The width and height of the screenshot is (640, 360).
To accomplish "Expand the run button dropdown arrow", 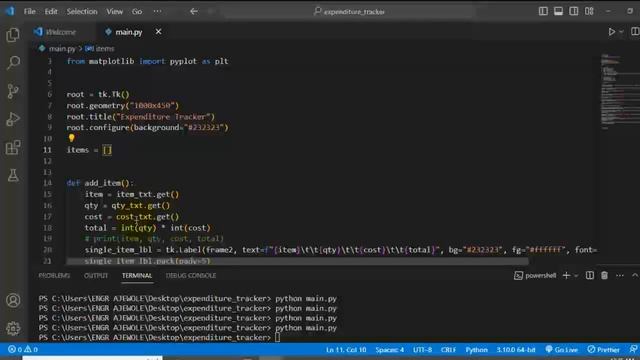I will coord(621,32).
